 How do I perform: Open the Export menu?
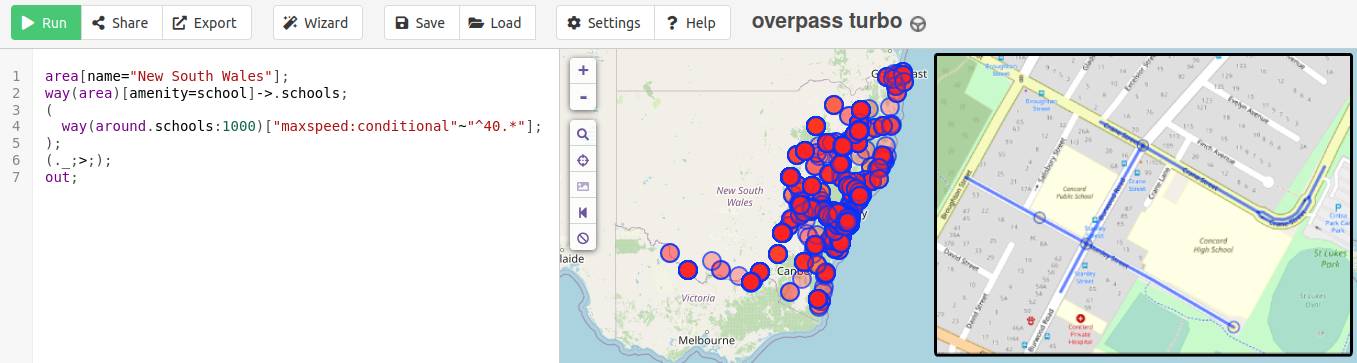click(206, 23)
